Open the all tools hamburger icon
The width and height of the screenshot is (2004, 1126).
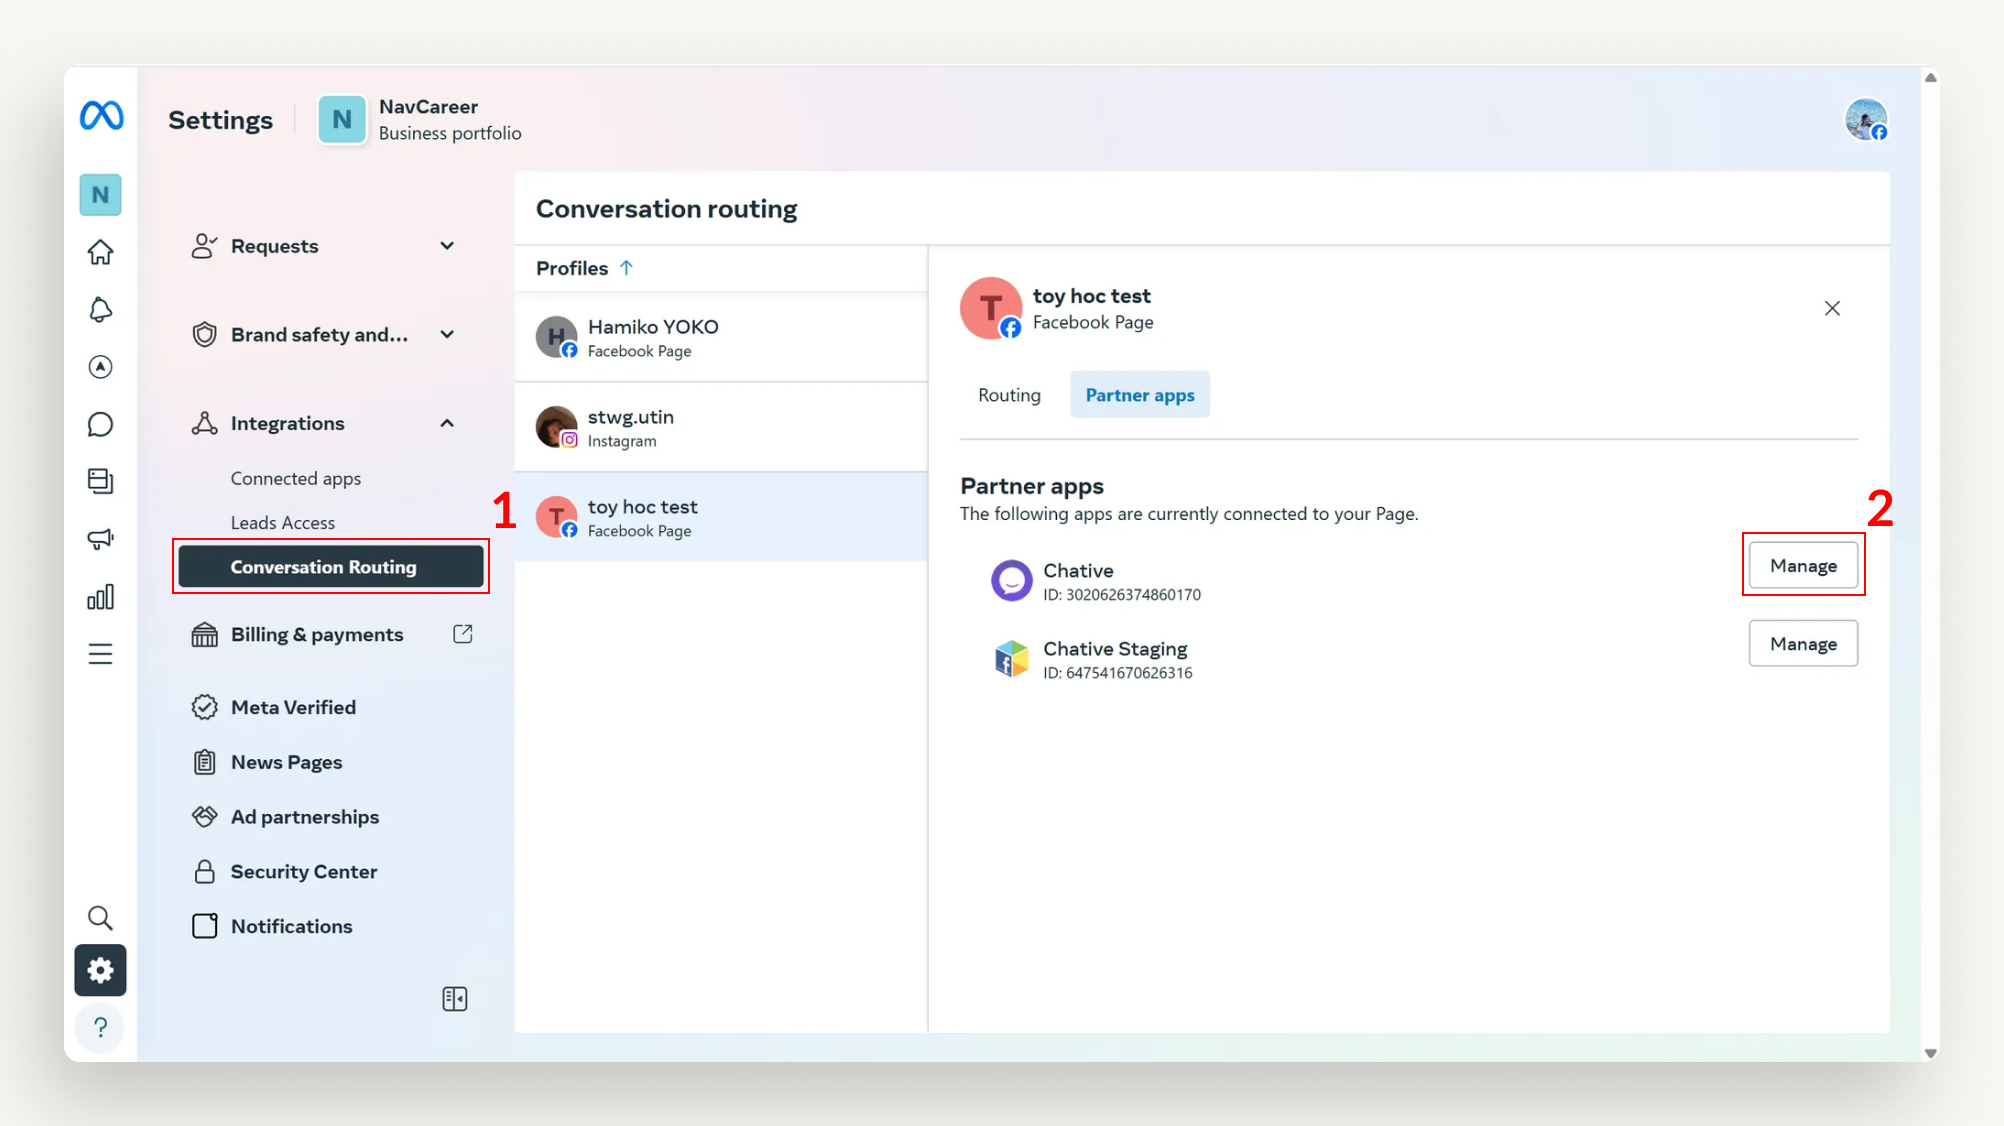click(100, 654)
